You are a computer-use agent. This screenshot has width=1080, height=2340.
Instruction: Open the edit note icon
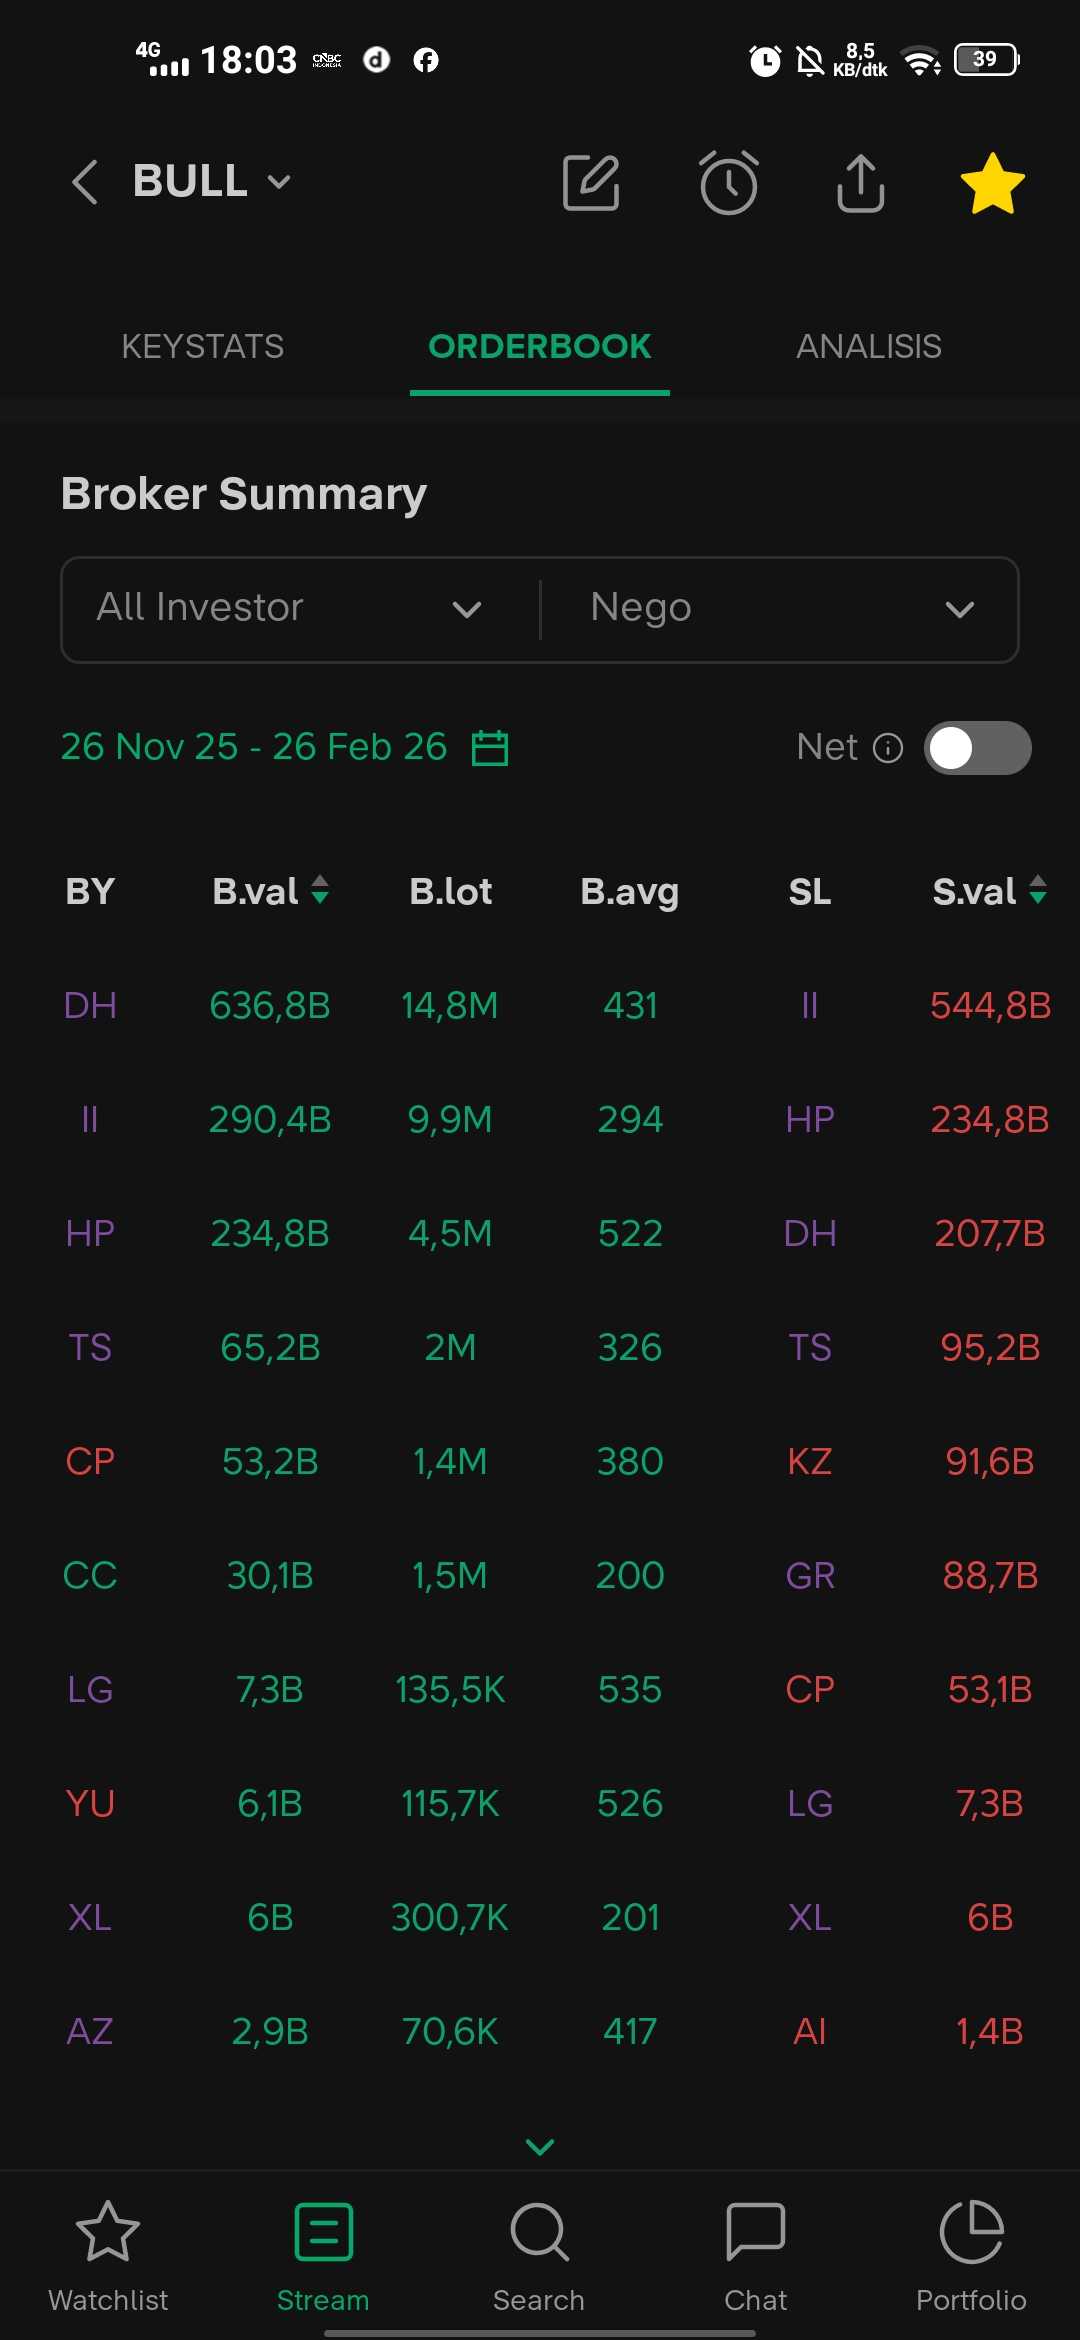[x=592, y=183]
